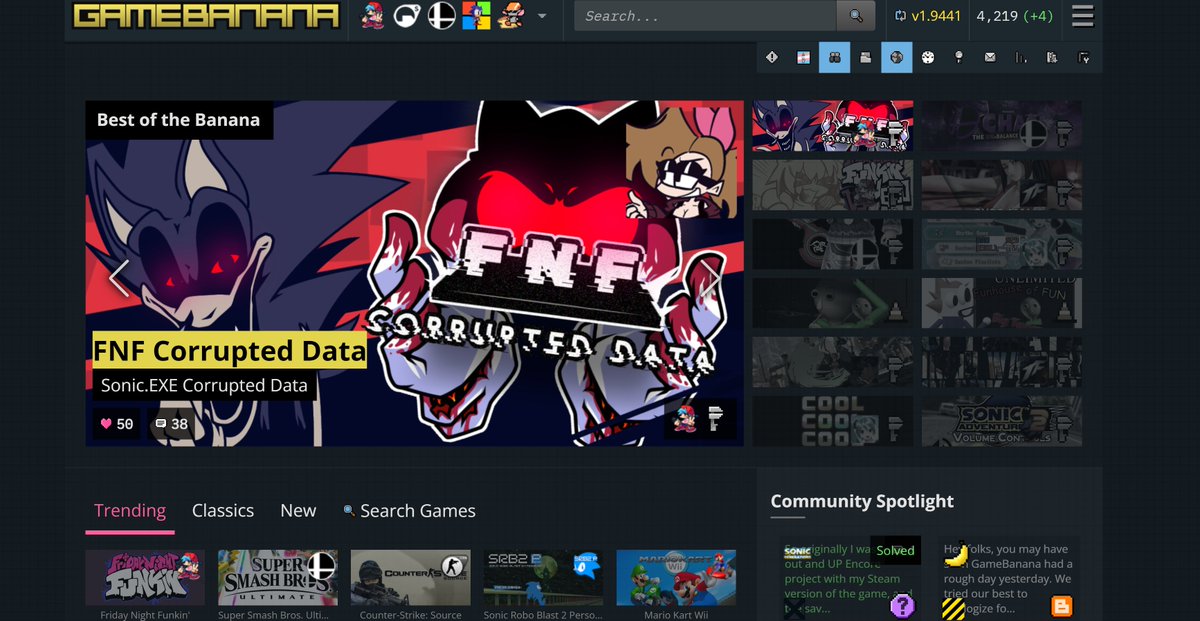The image size is (1200, 621).
Task: Switch to the Trending tab
Action: point(130,511)
